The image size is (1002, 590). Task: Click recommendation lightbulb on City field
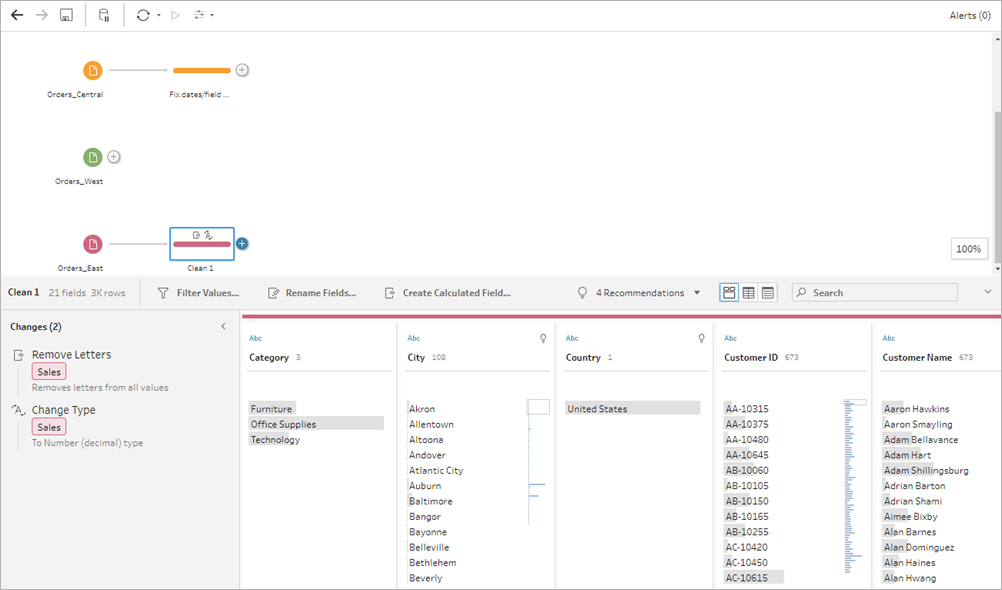tap(543, 338)
